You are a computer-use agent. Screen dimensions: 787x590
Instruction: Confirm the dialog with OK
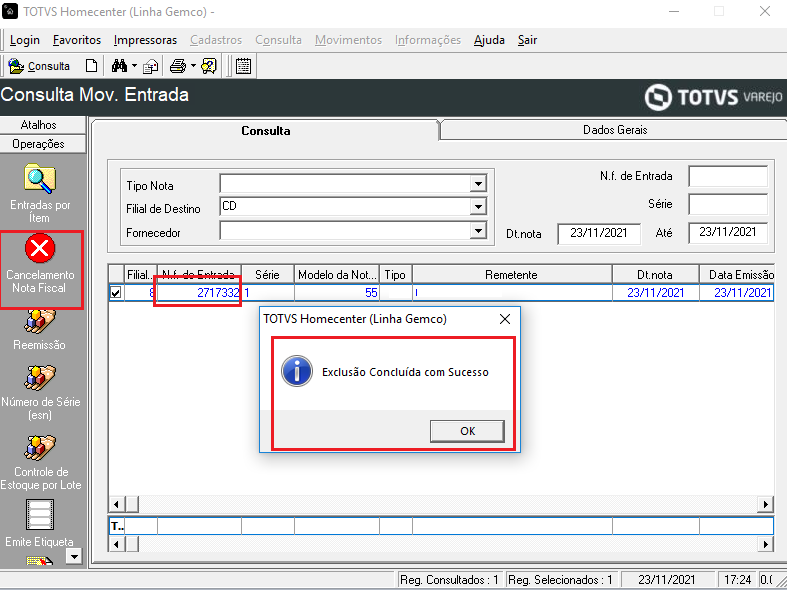tap(467, 431)
